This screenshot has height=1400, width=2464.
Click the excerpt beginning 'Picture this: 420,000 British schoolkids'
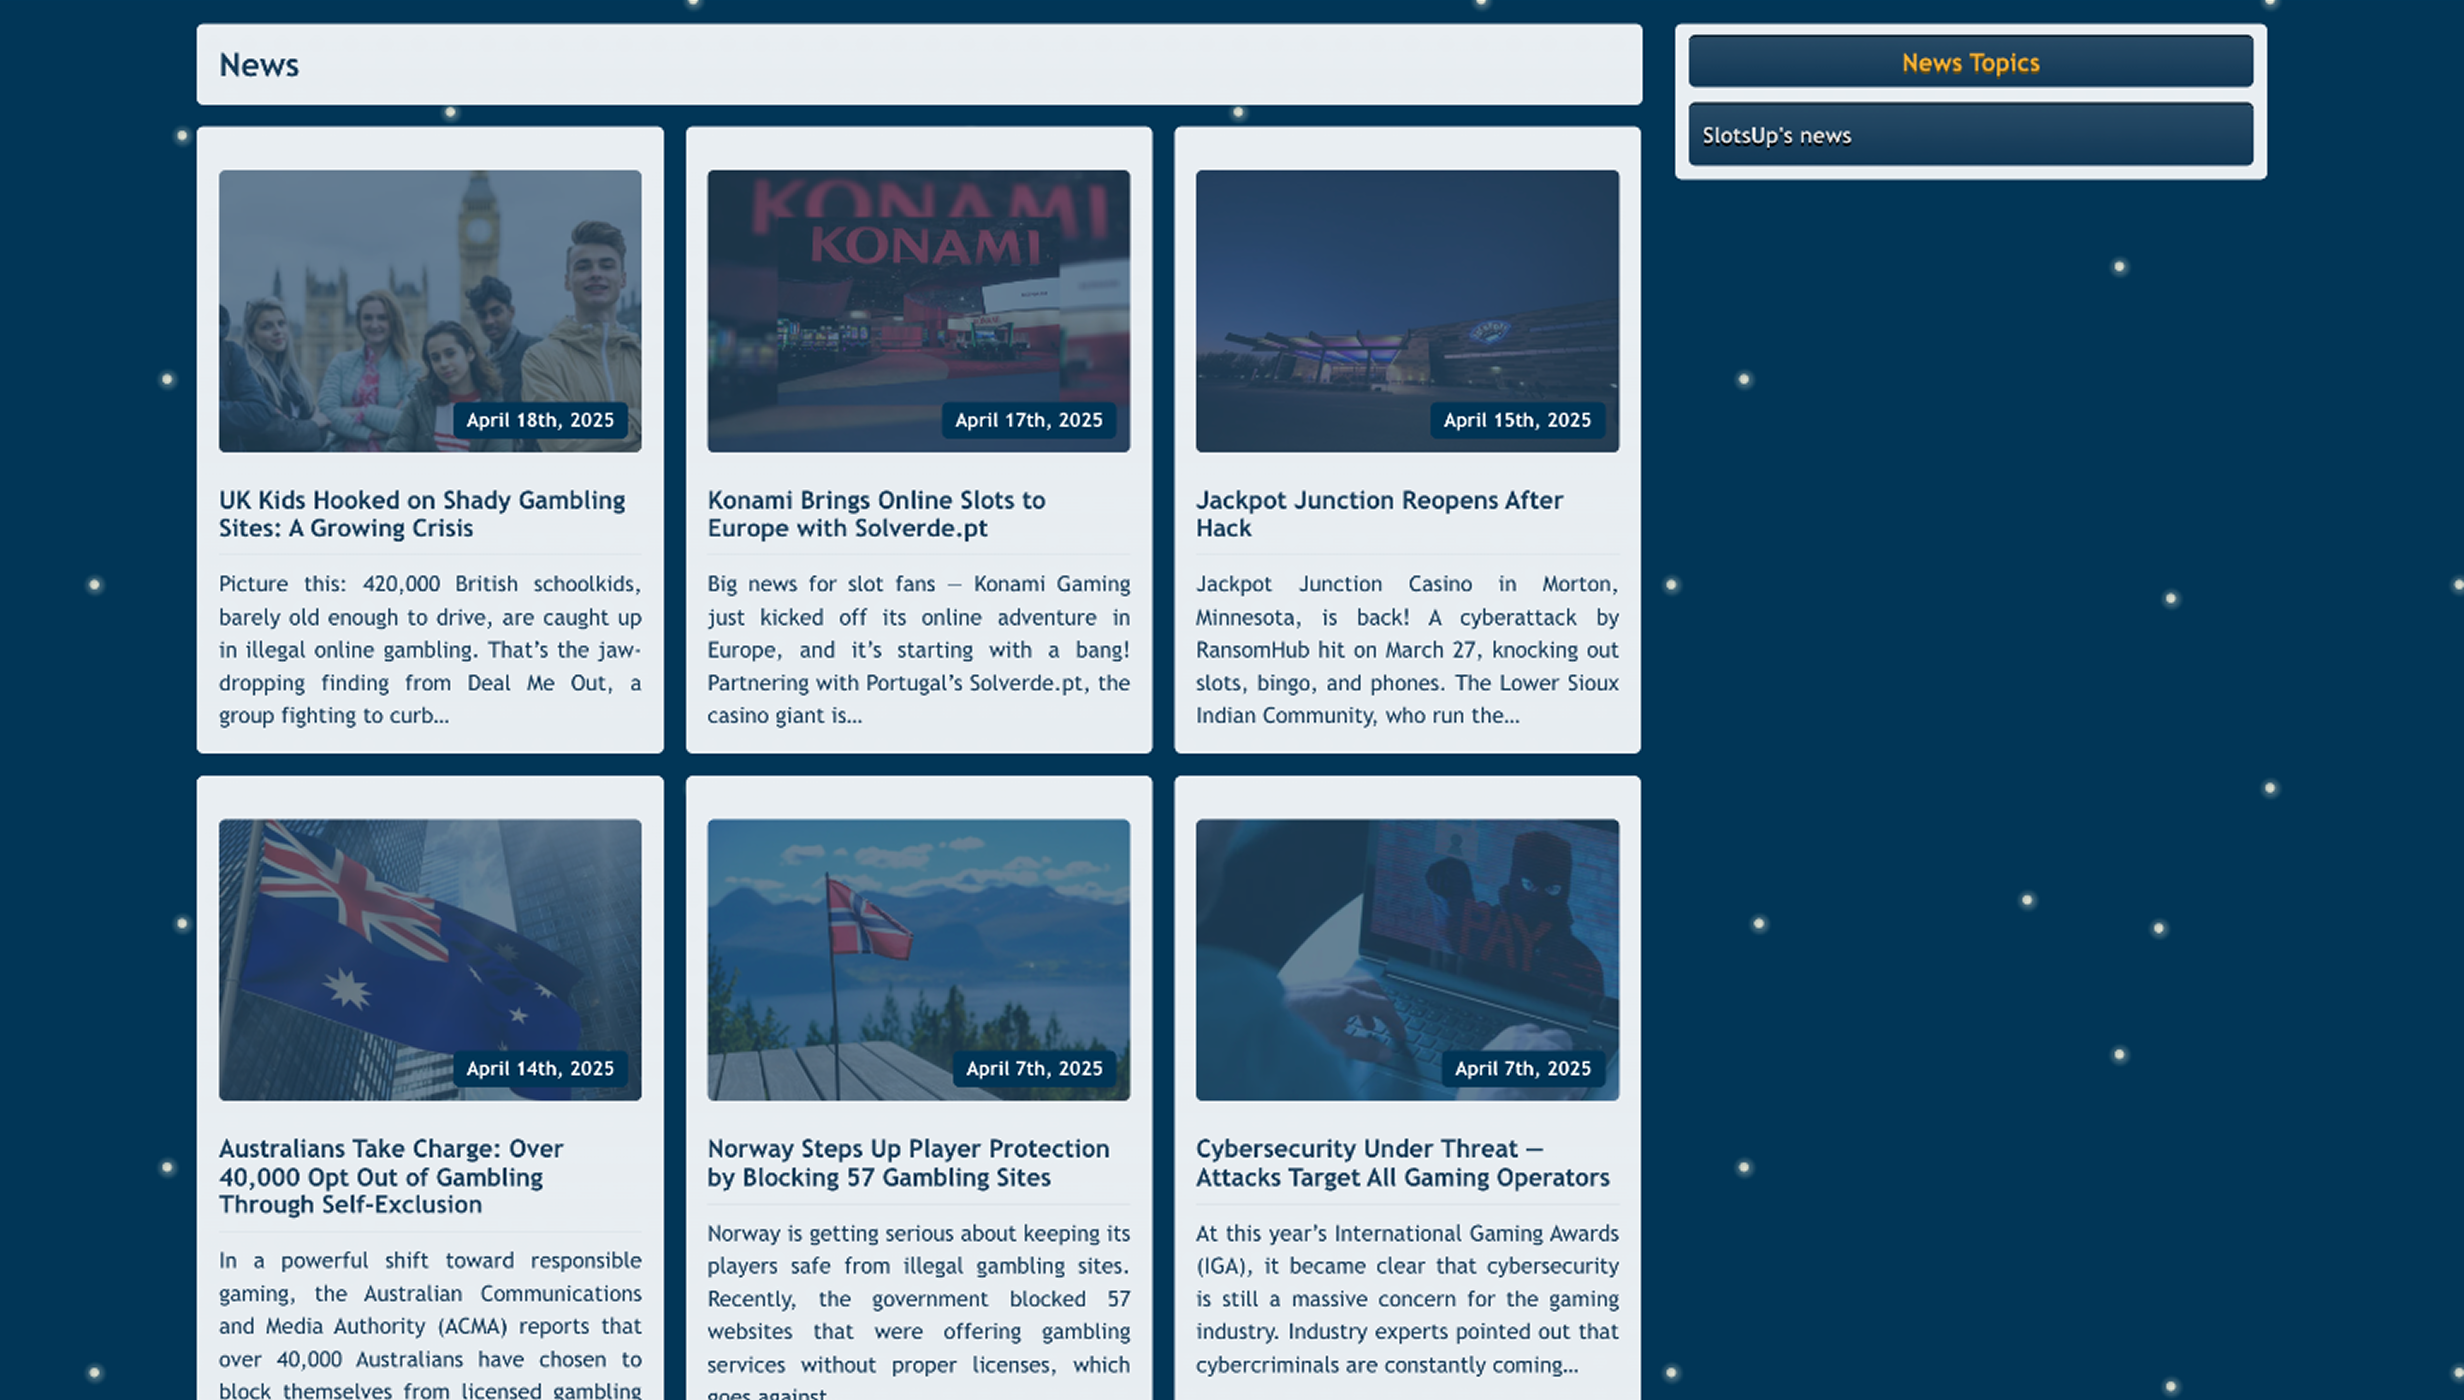[430, 649]
